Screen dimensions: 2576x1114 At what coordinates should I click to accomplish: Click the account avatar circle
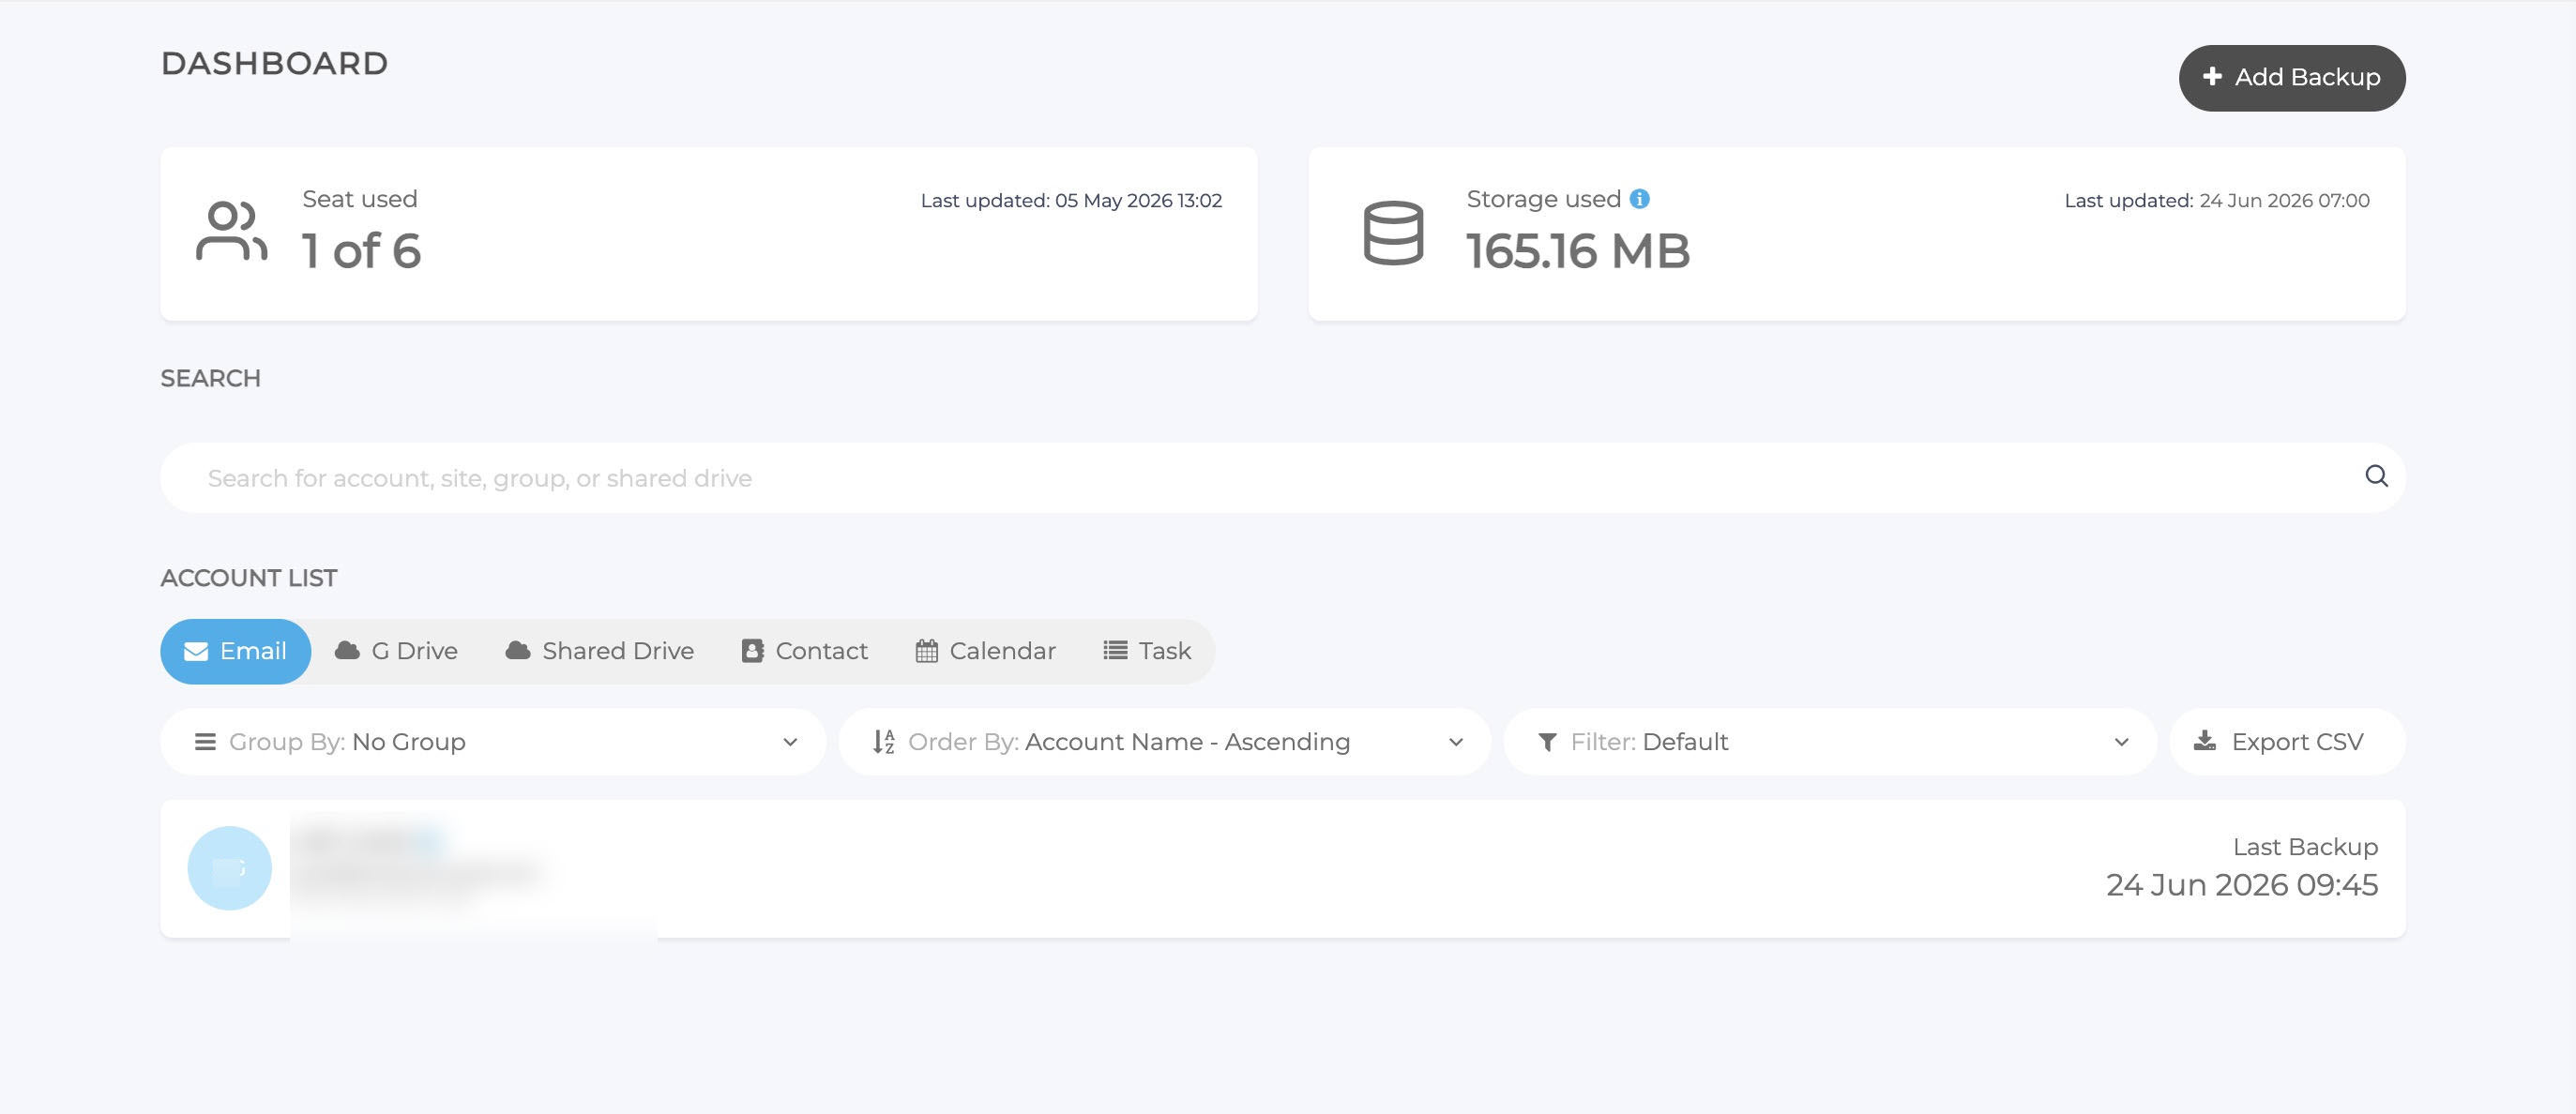pos(230,868)
